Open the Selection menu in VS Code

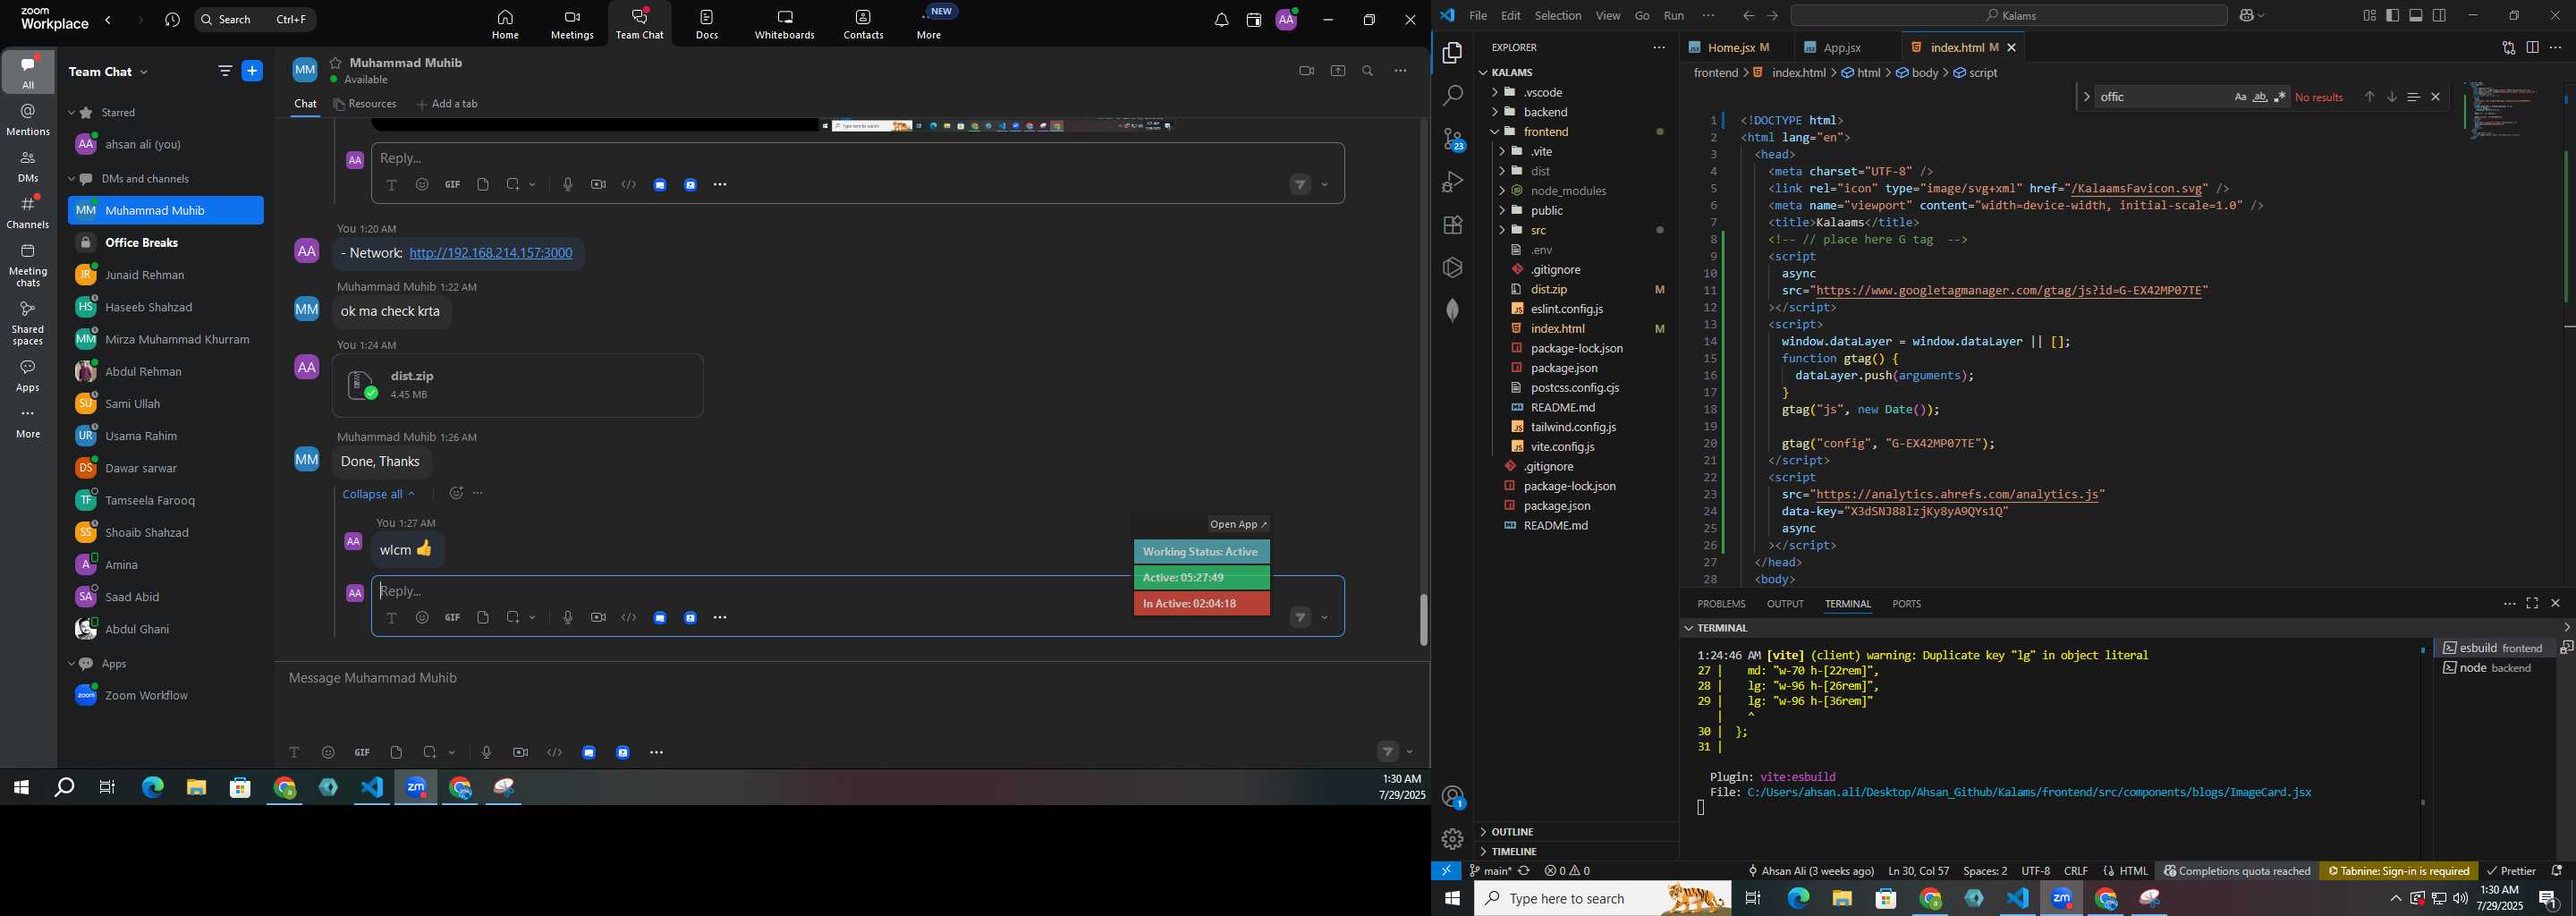[x=1558, y=15]
